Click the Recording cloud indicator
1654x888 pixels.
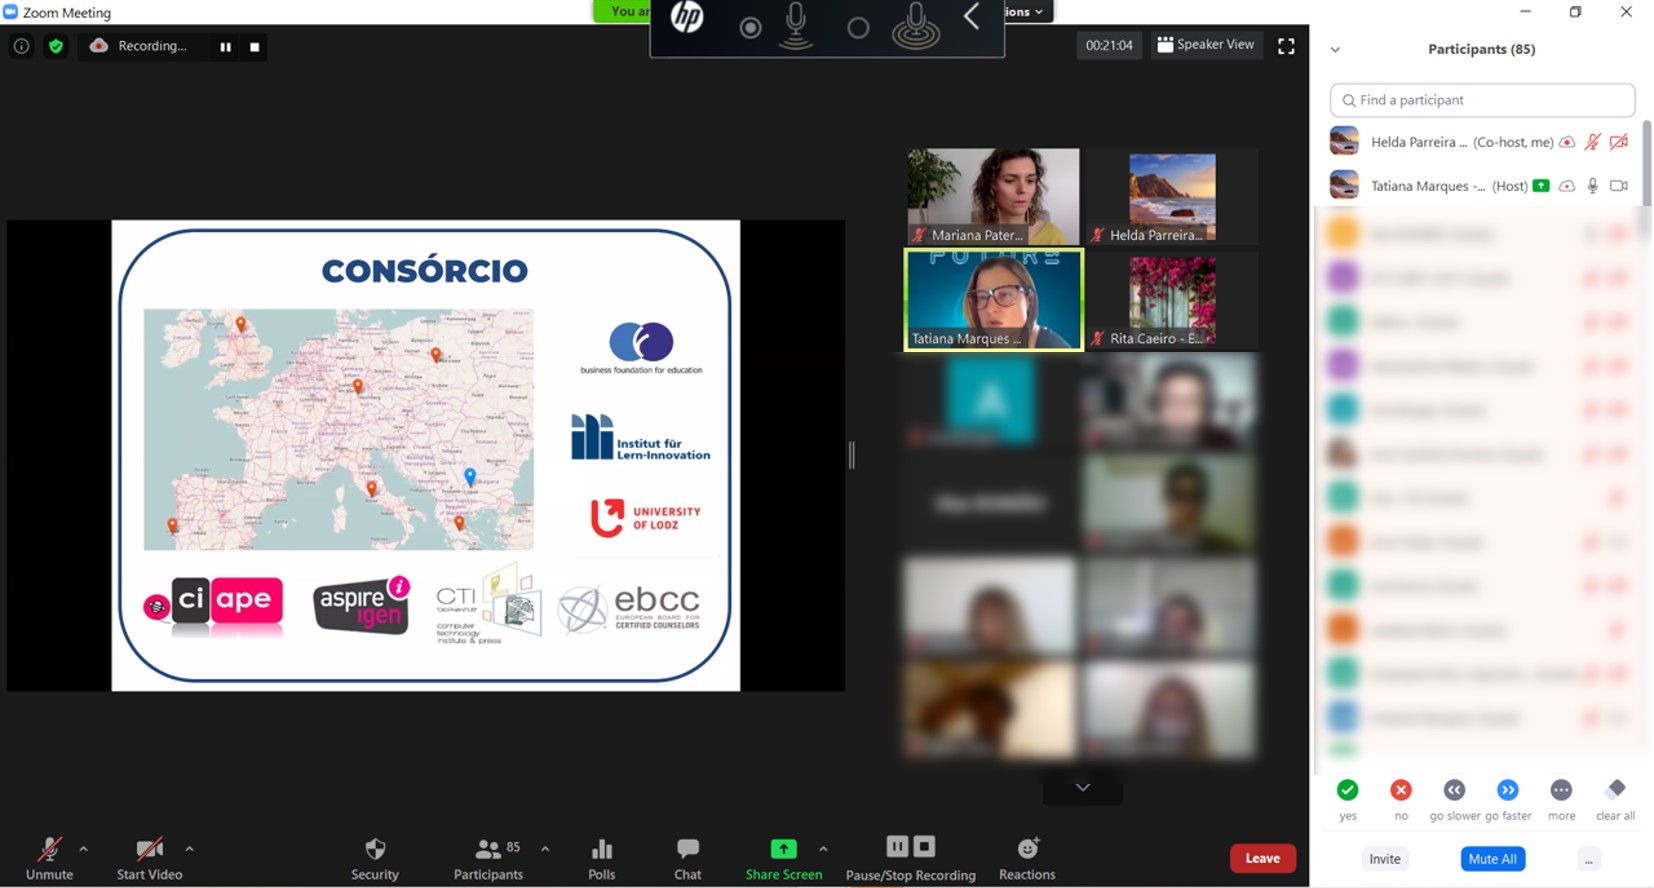click(x=99, y=46)
